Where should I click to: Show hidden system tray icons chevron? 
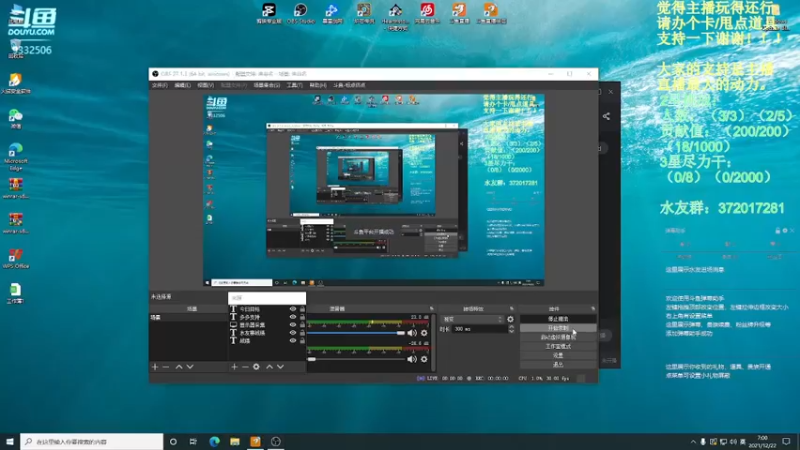click(x=693, y=442)
